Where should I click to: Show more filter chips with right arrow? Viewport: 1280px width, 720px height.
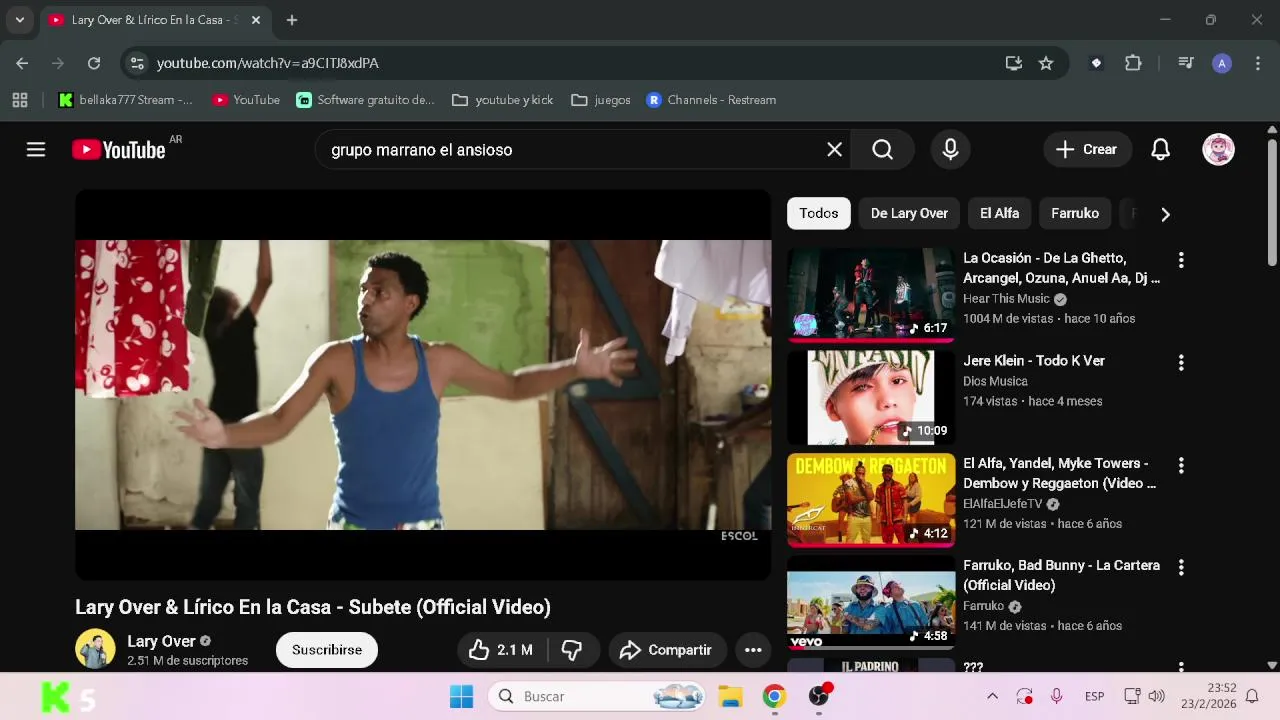pos(1165,213)
